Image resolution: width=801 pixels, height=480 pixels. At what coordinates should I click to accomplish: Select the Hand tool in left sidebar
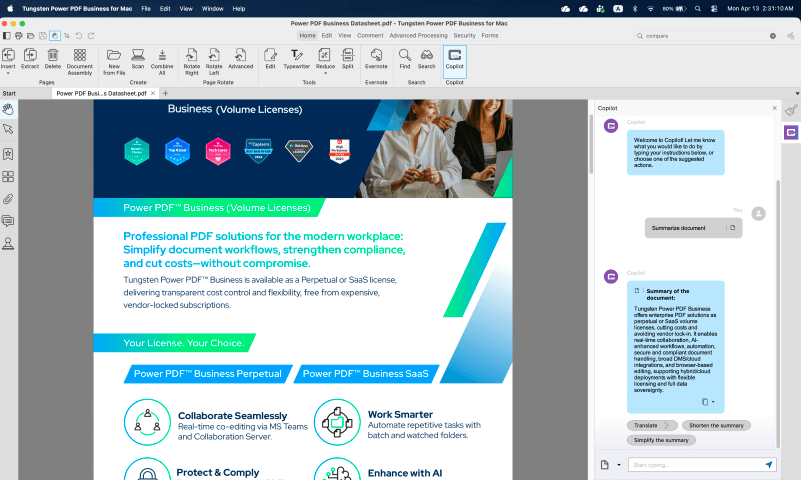point(8,109)
